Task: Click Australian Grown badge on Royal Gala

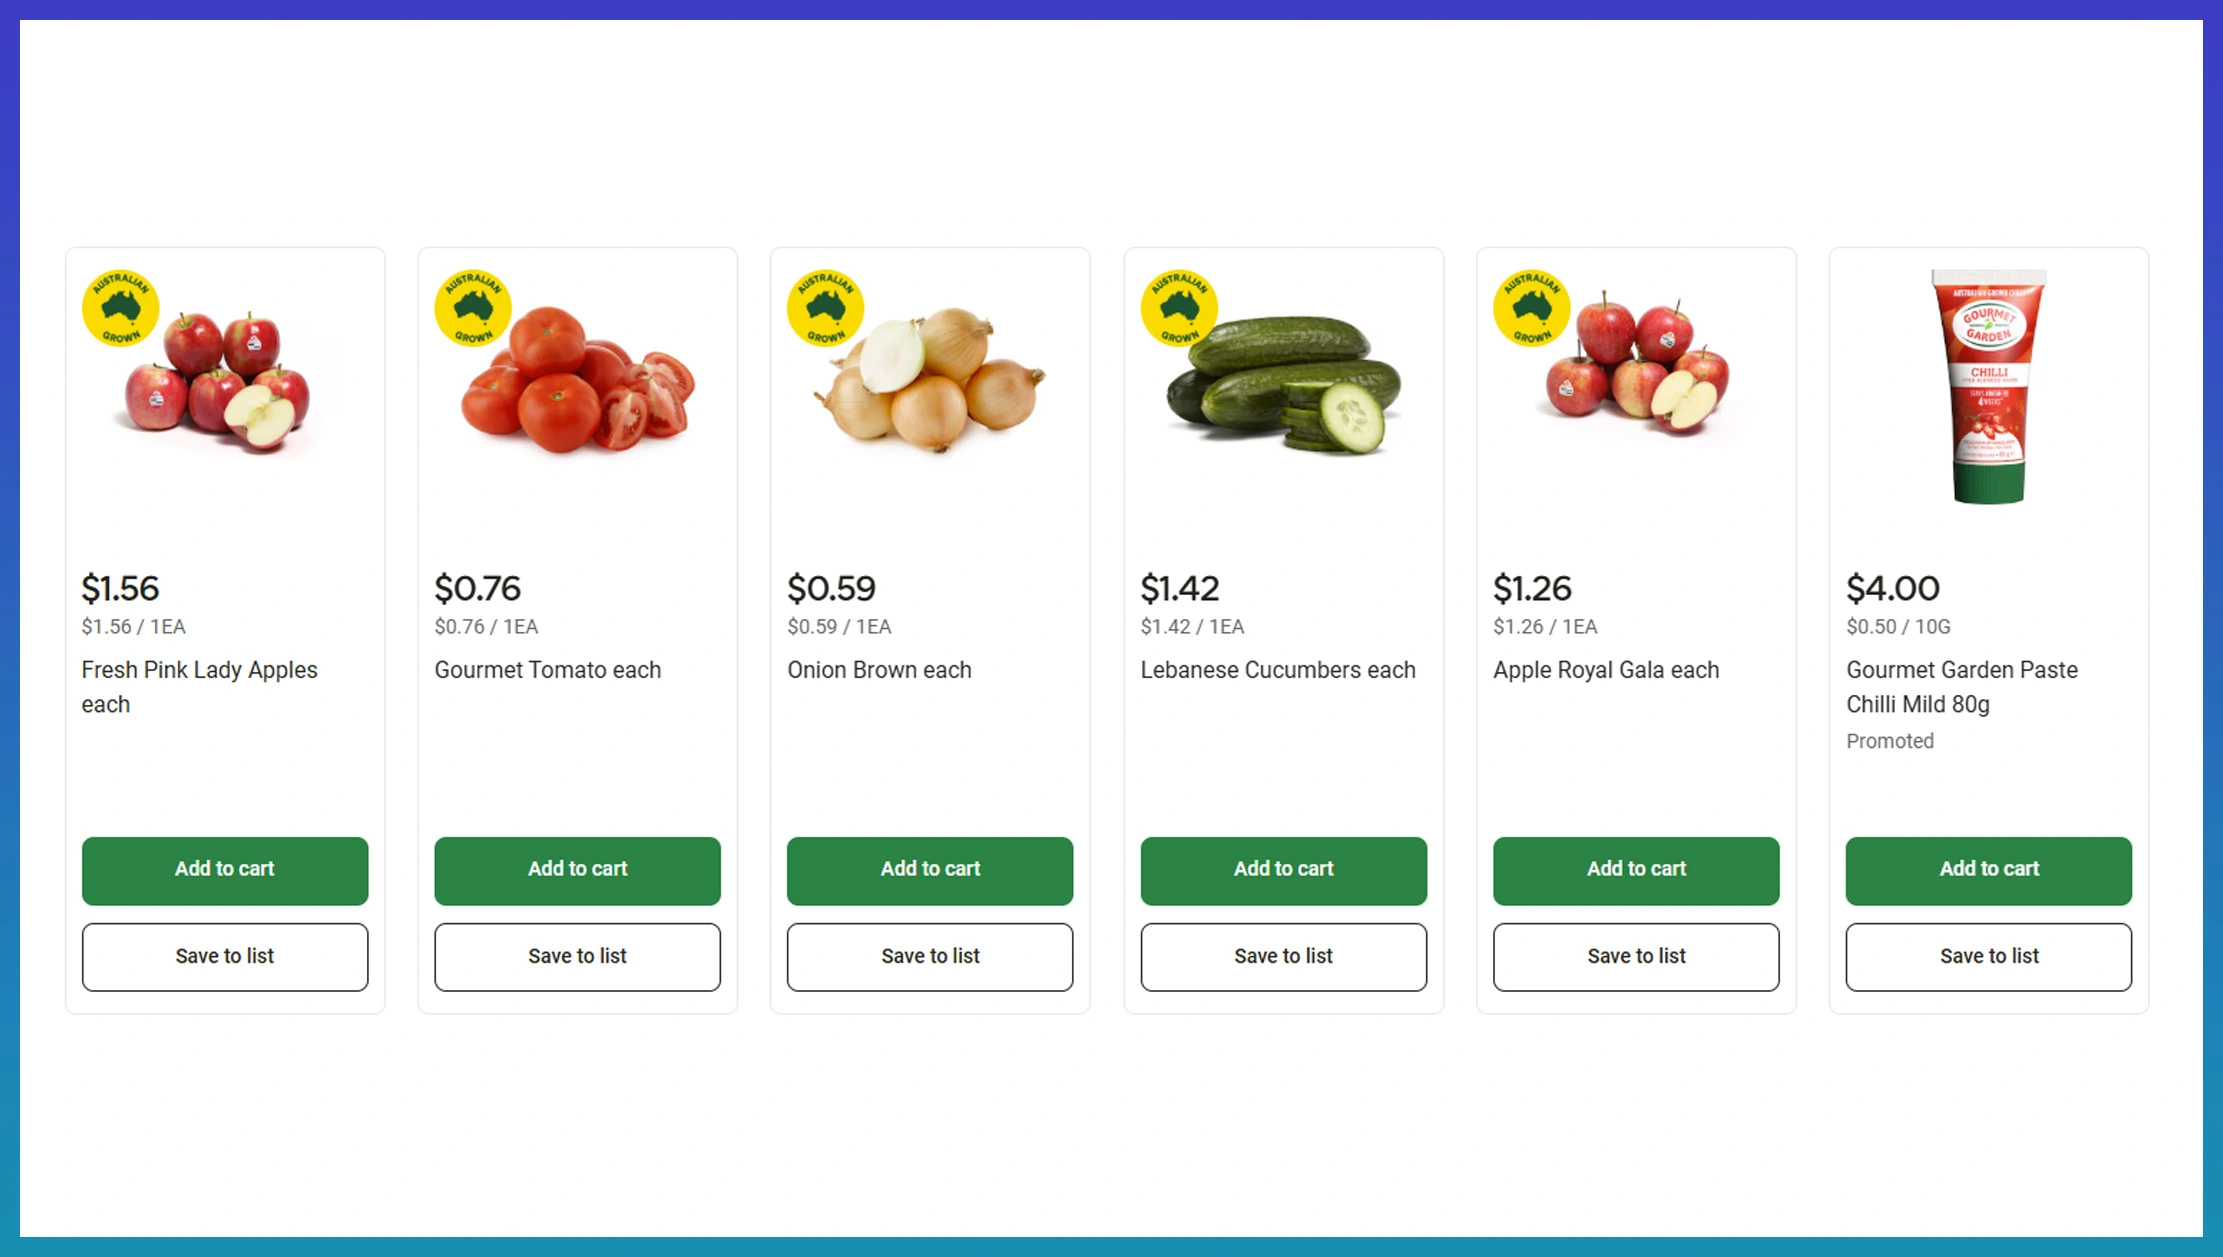Action: click(1532, 308)
